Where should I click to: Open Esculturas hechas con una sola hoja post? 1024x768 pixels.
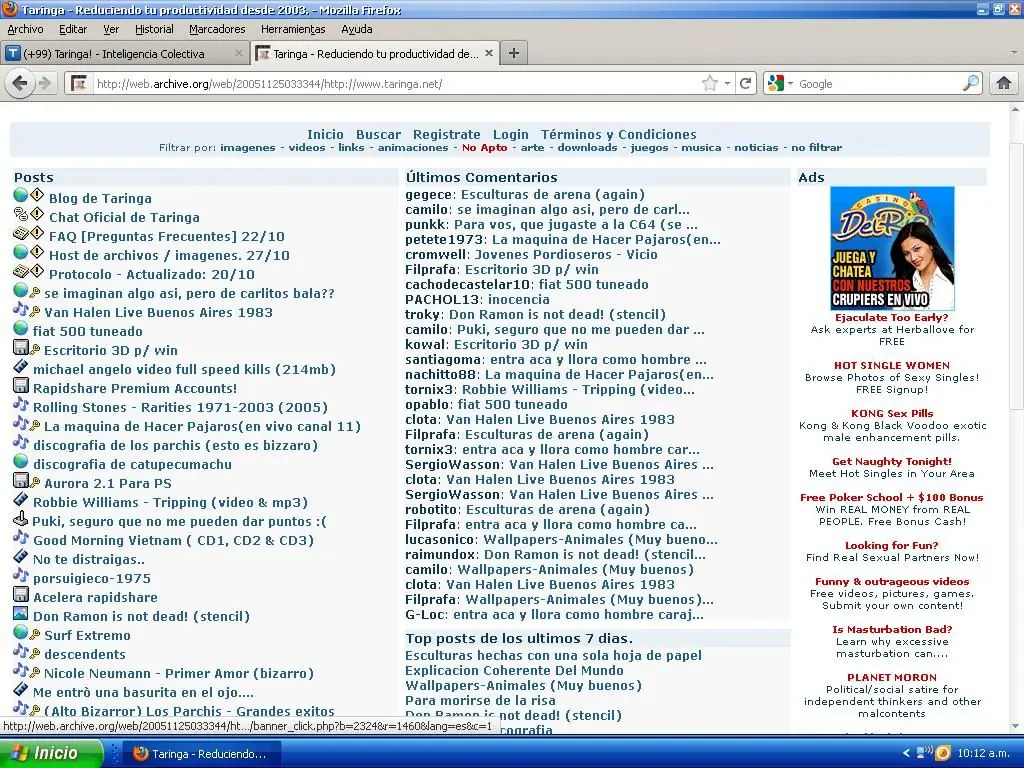(x=553, y=656)
